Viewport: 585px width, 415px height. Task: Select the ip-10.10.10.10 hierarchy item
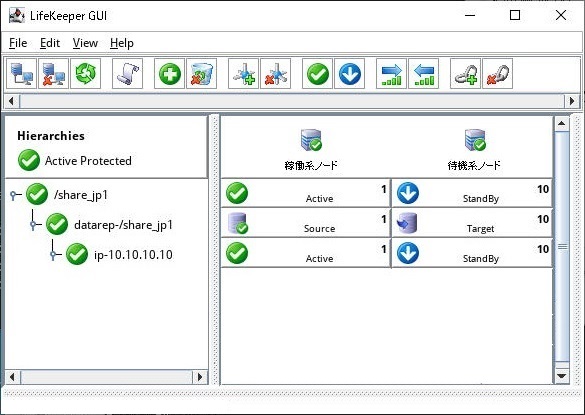pos(133,255)
